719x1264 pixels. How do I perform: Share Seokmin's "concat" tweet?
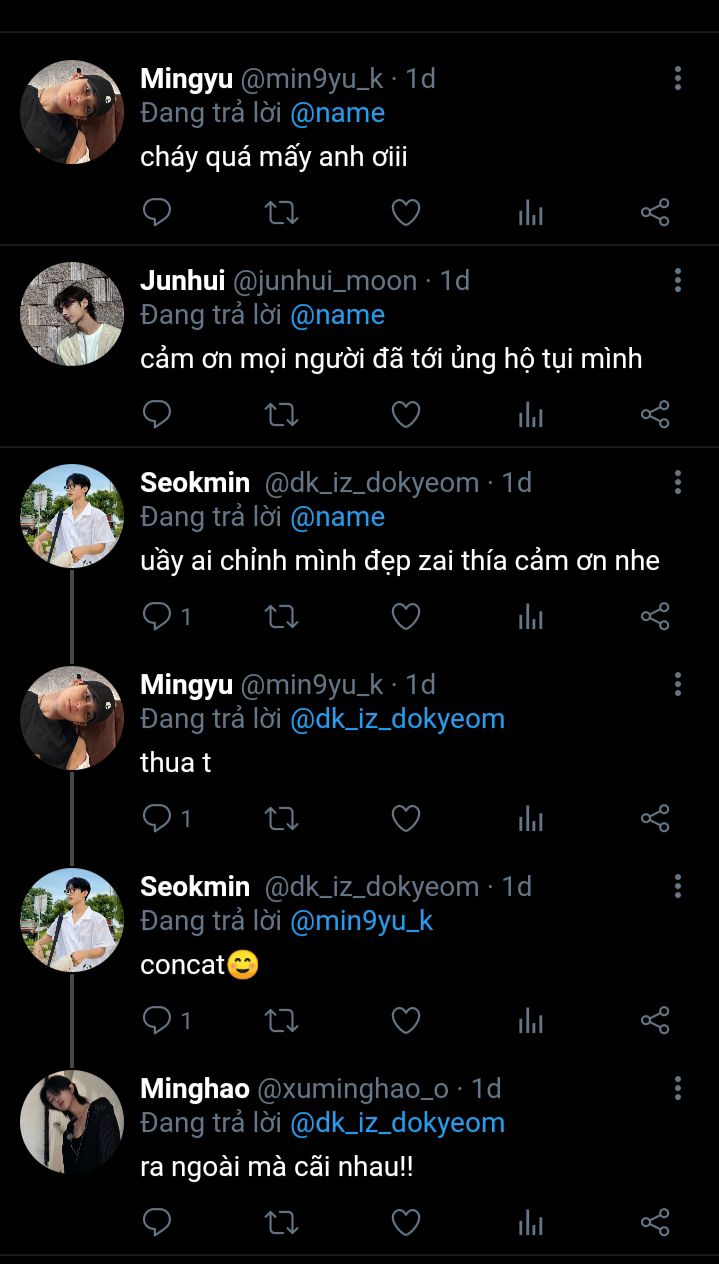click(655, 1020)
